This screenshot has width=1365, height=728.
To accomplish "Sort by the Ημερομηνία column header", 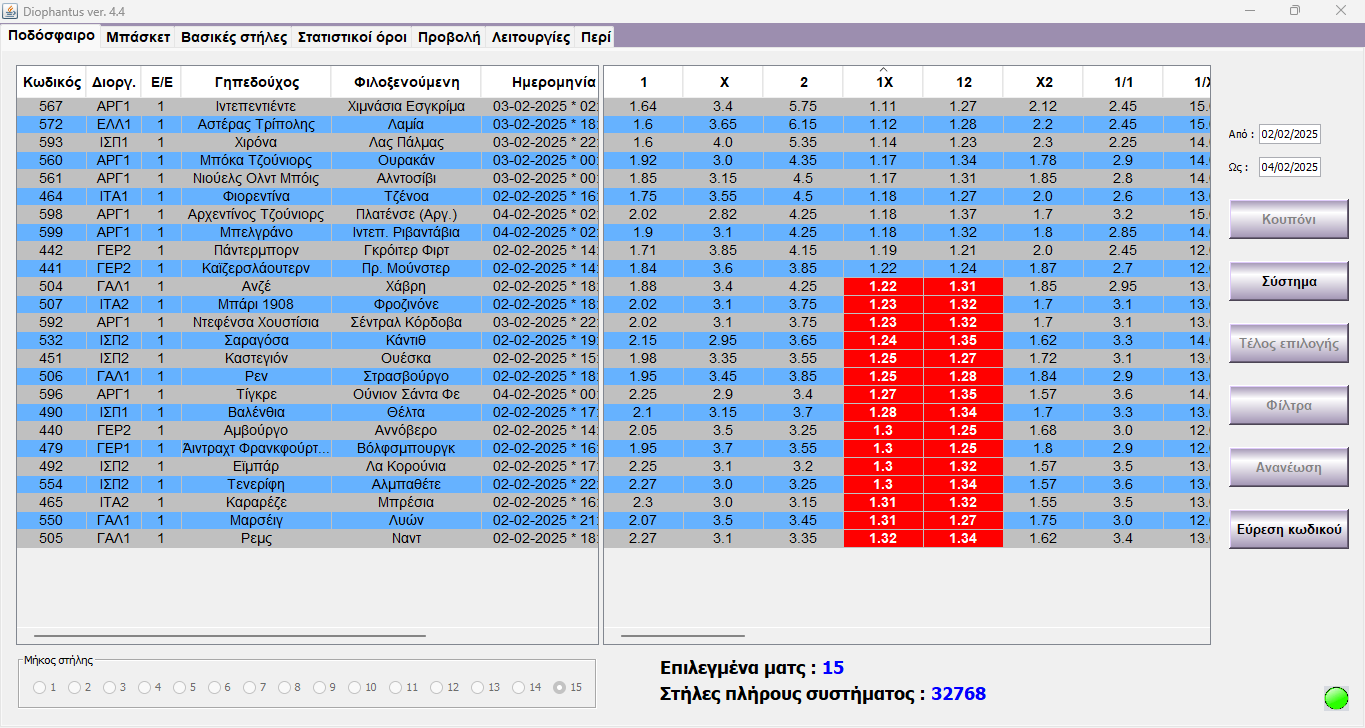I will click(x=540, y=82).
